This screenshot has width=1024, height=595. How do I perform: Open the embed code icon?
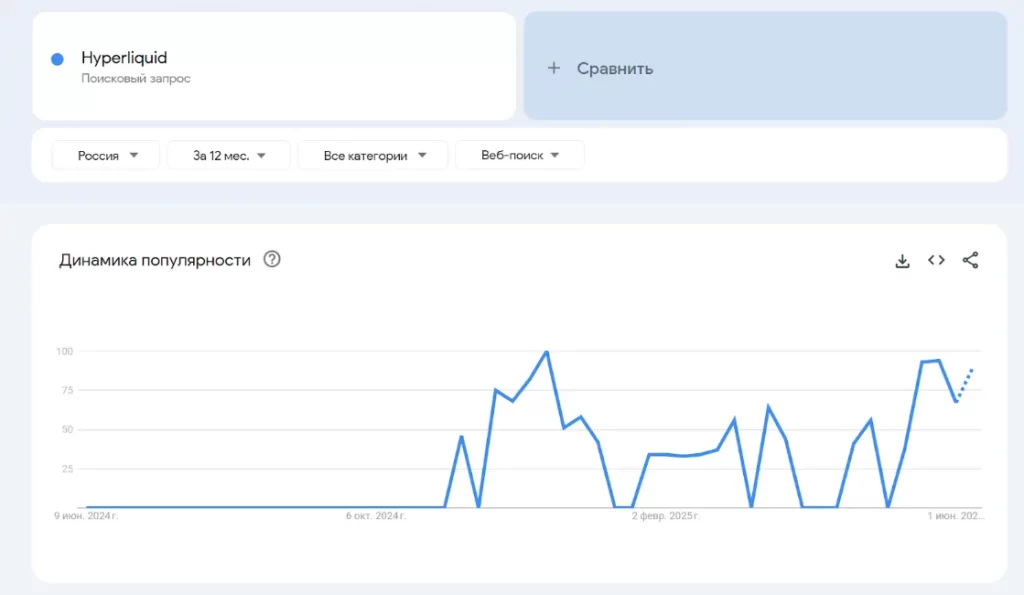pos(936,260)
